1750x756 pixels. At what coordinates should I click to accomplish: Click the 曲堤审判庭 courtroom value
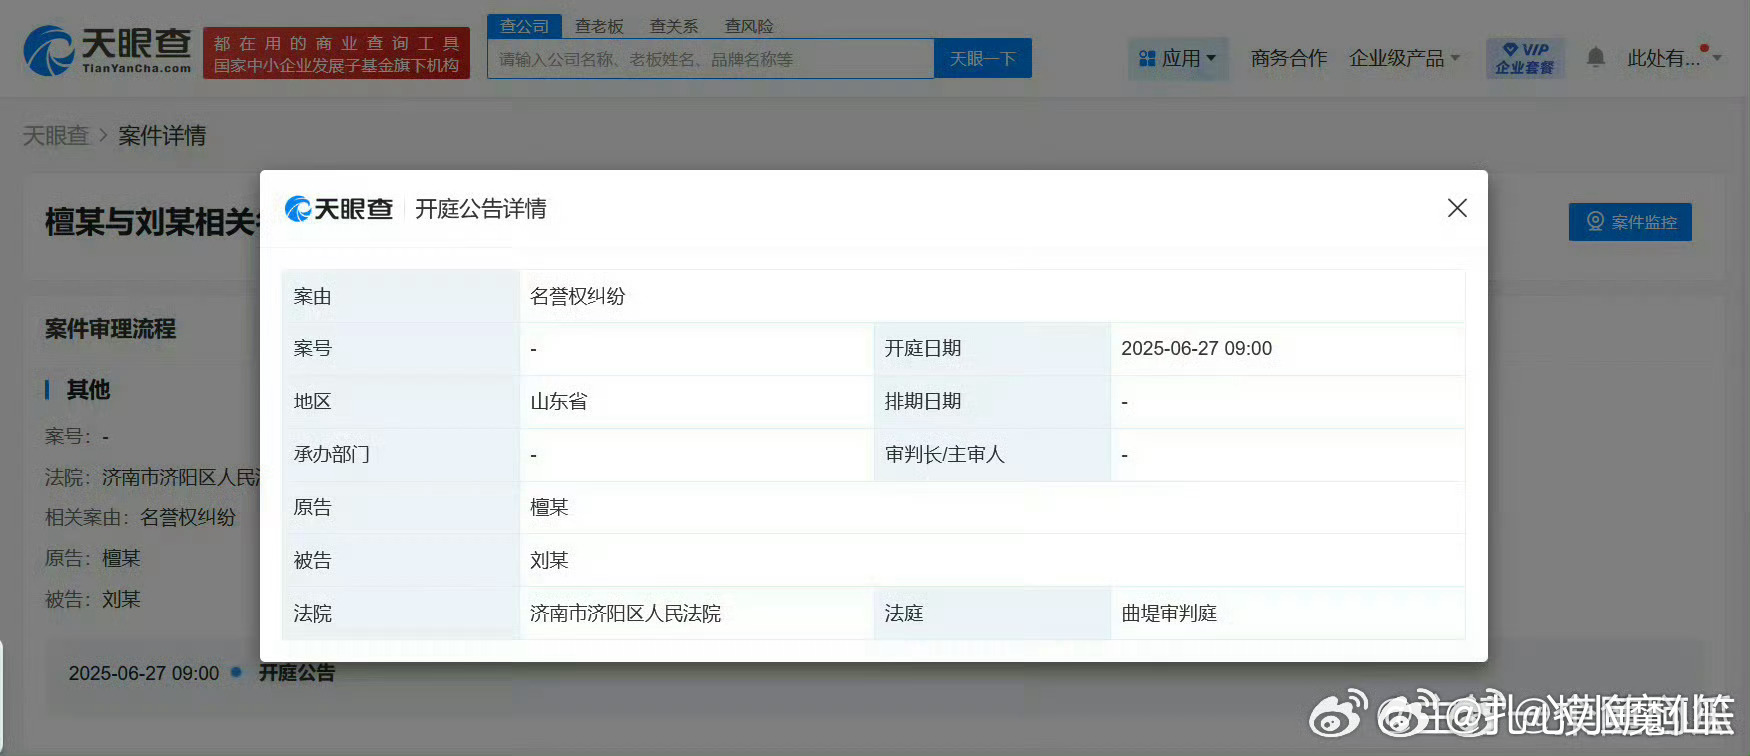(x=1169, y=613)
